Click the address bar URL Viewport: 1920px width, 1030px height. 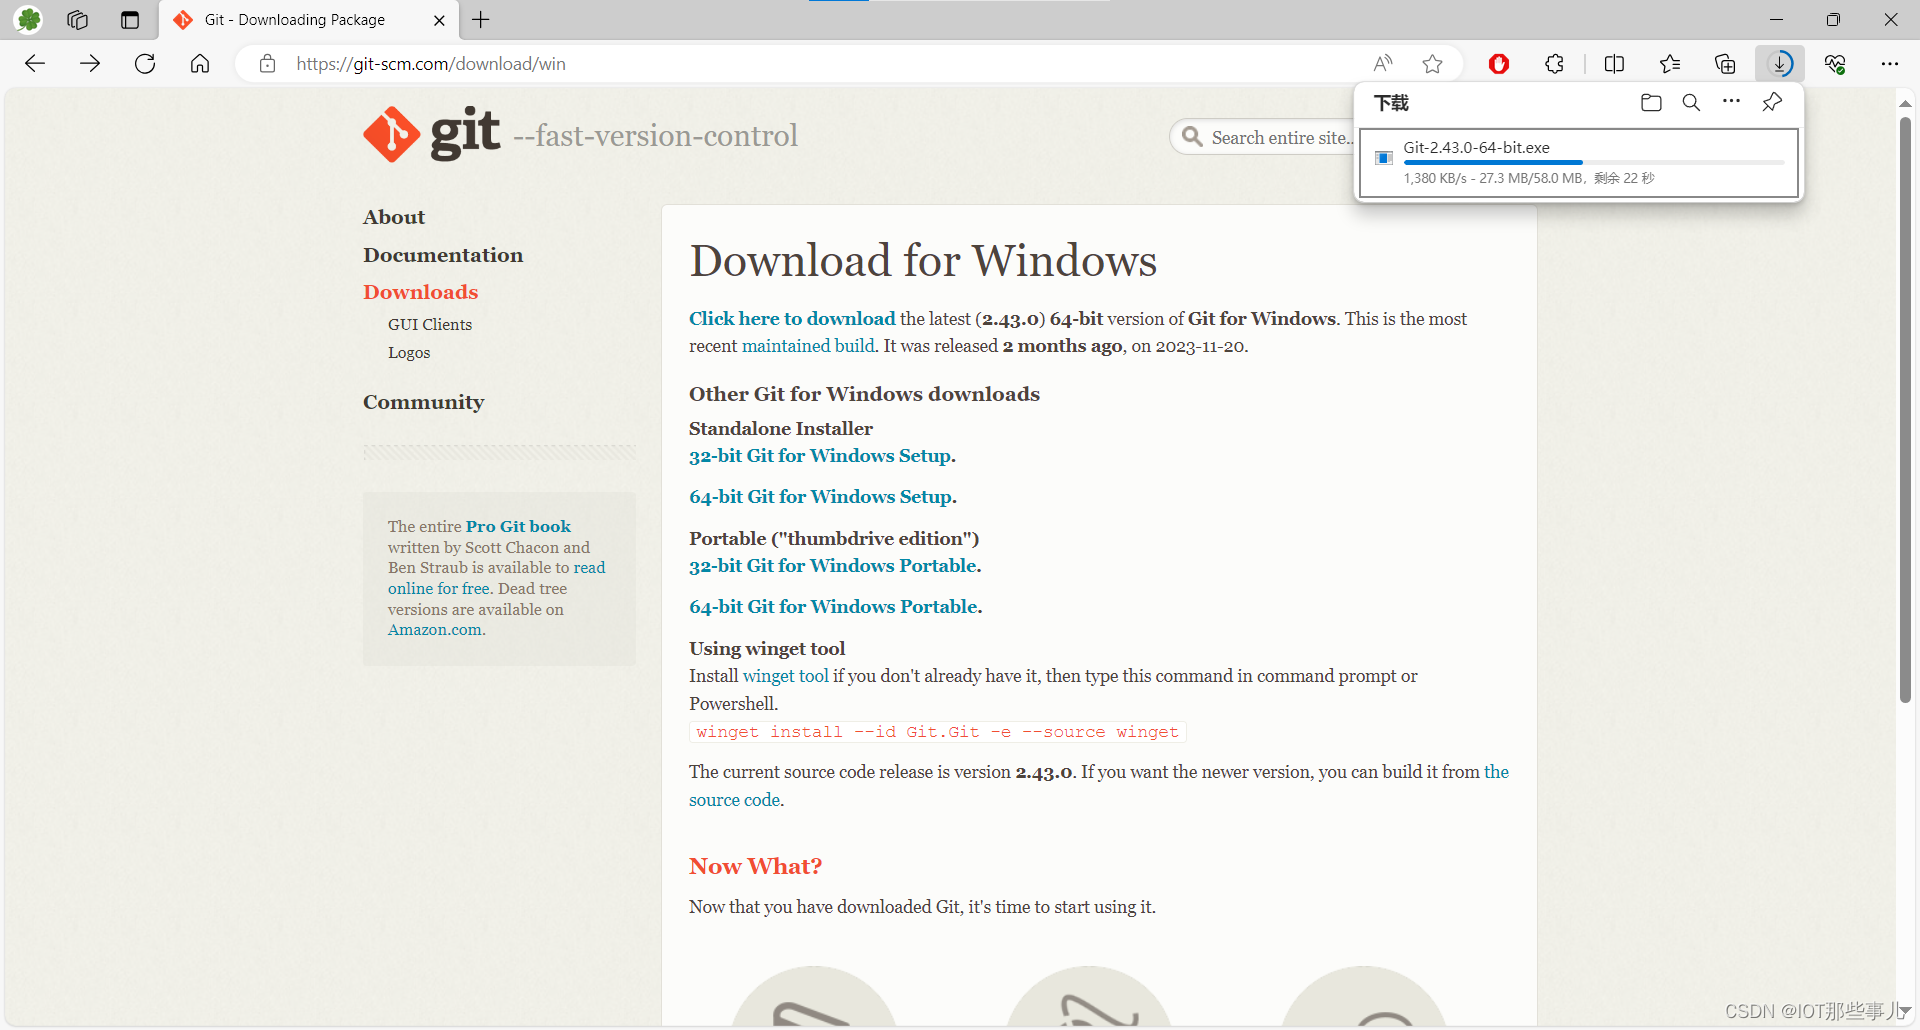point(431,64)
